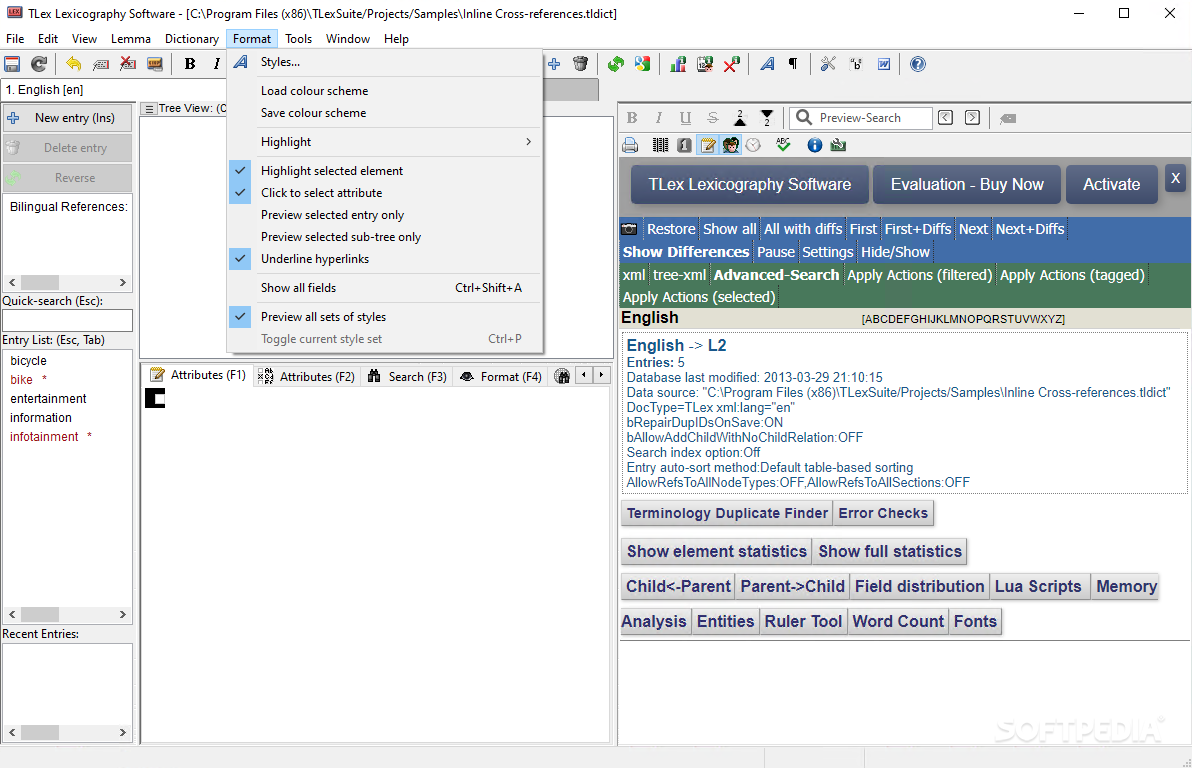Open the Tree View options menu icon
1192x768 pixels.
pyautogui.click(x=149, y=109)
